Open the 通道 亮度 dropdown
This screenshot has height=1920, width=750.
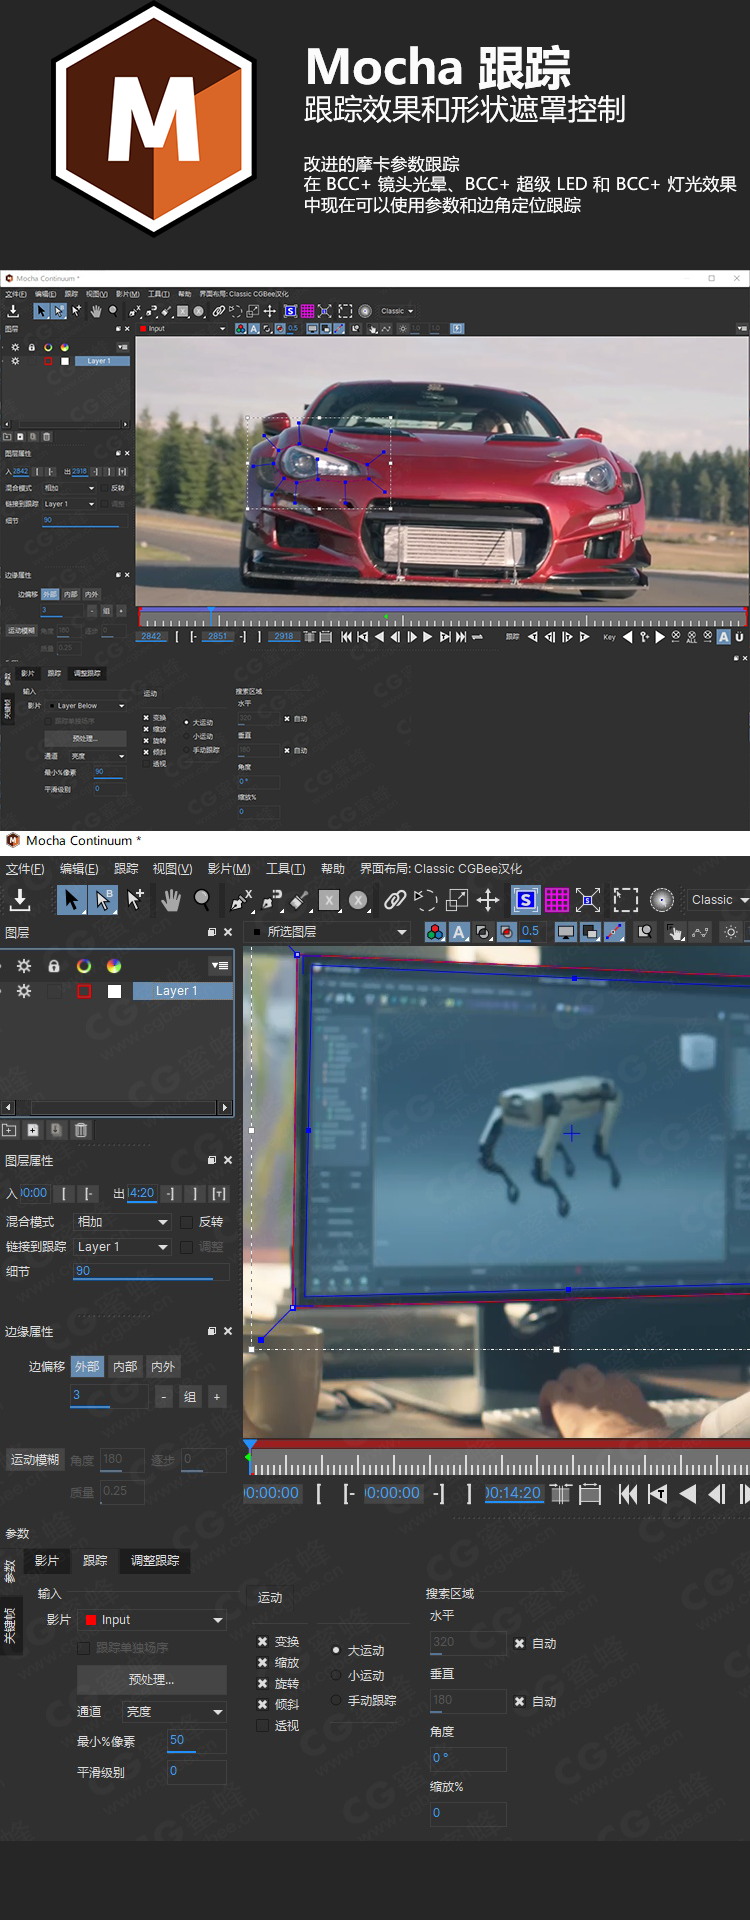(174, 1712)
